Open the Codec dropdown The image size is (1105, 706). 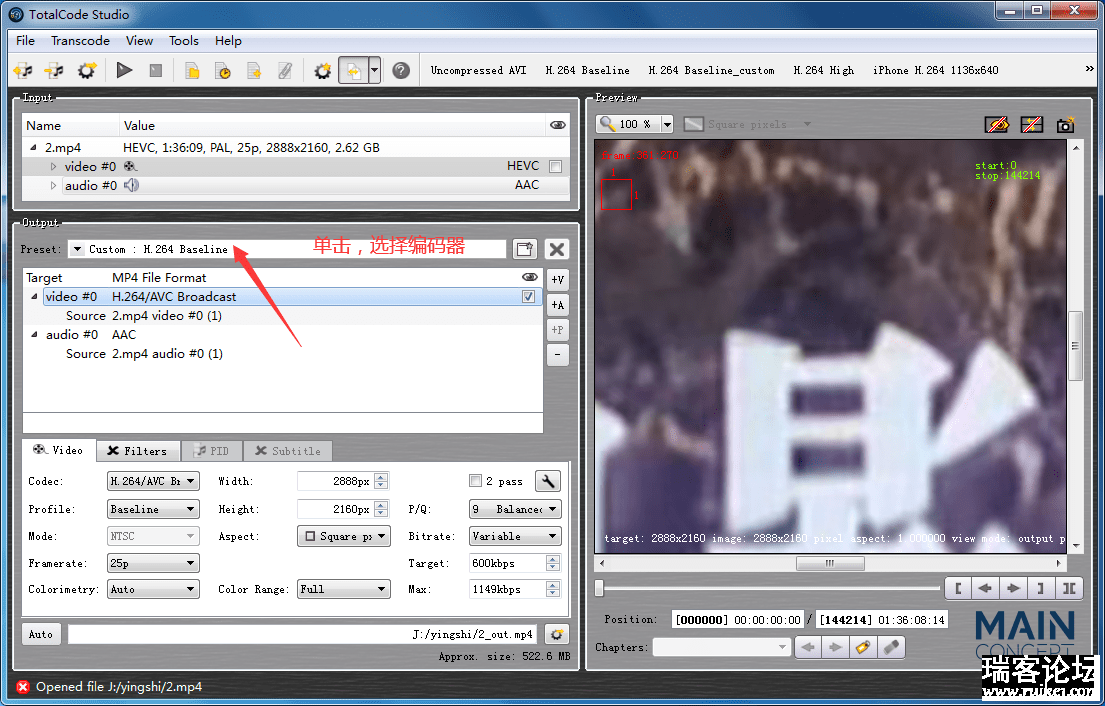point(153,481)
